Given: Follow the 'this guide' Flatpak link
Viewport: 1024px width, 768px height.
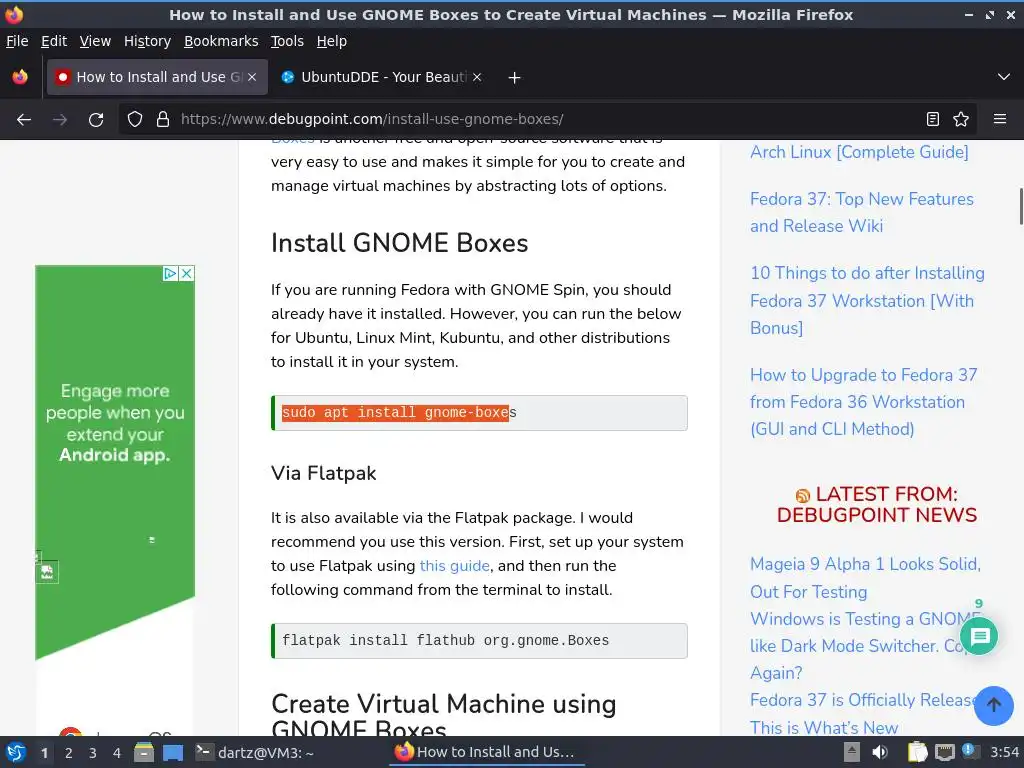Looking at the screenshot, I should pos(455,566).
